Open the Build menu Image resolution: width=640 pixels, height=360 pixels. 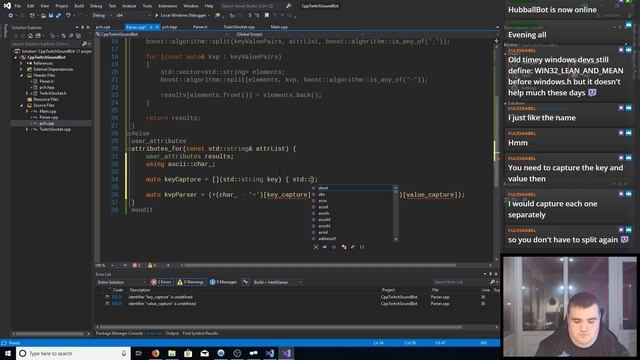click(79, 6)
